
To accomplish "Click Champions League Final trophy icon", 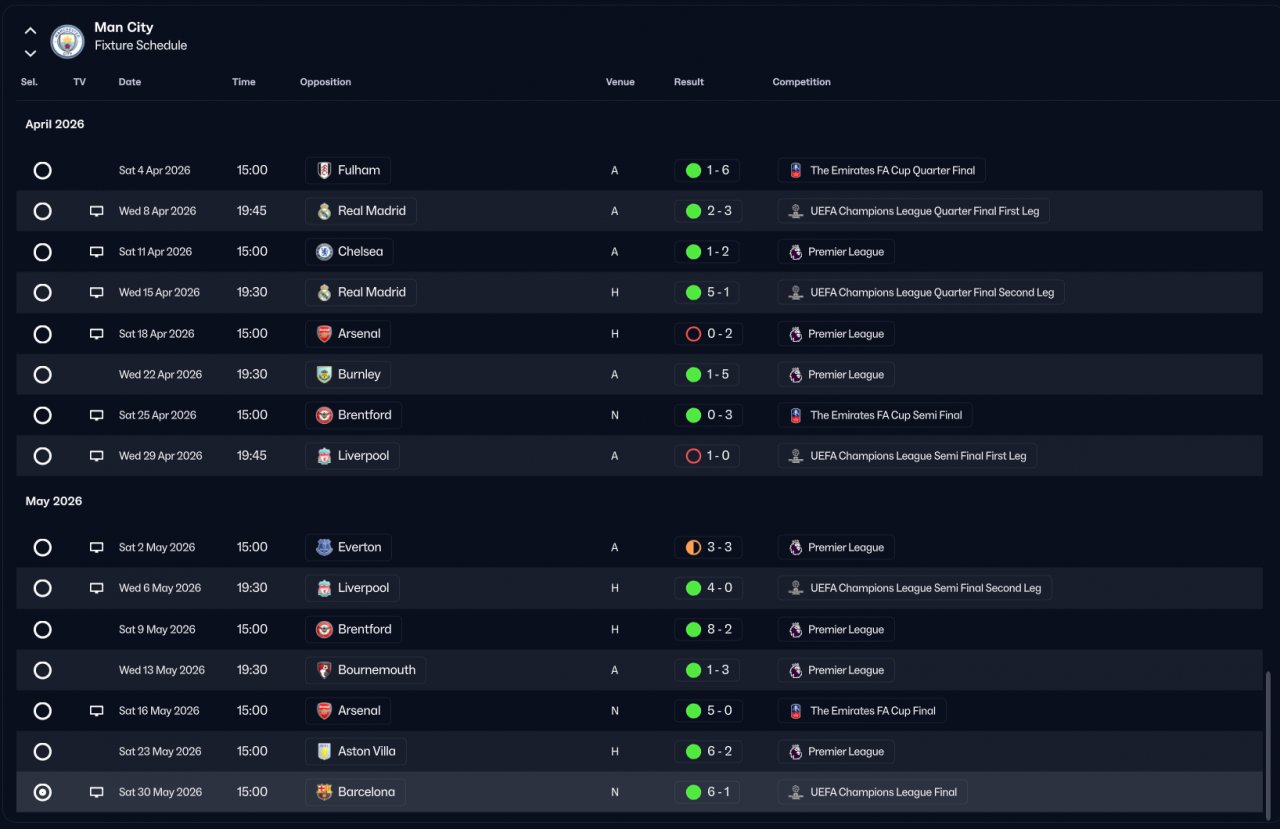I will [x=795, y=792].
